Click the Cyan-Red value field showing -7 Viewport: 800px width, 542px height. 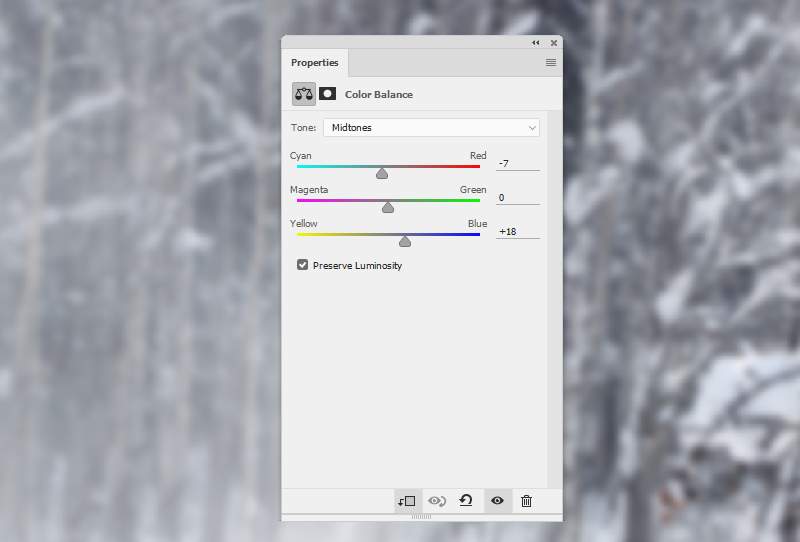click(x=518, y=163)
